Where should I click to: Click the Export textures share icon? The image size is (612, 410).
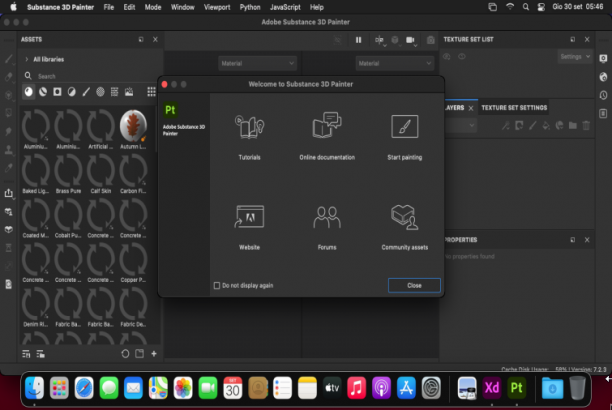(x=9, y=193)
